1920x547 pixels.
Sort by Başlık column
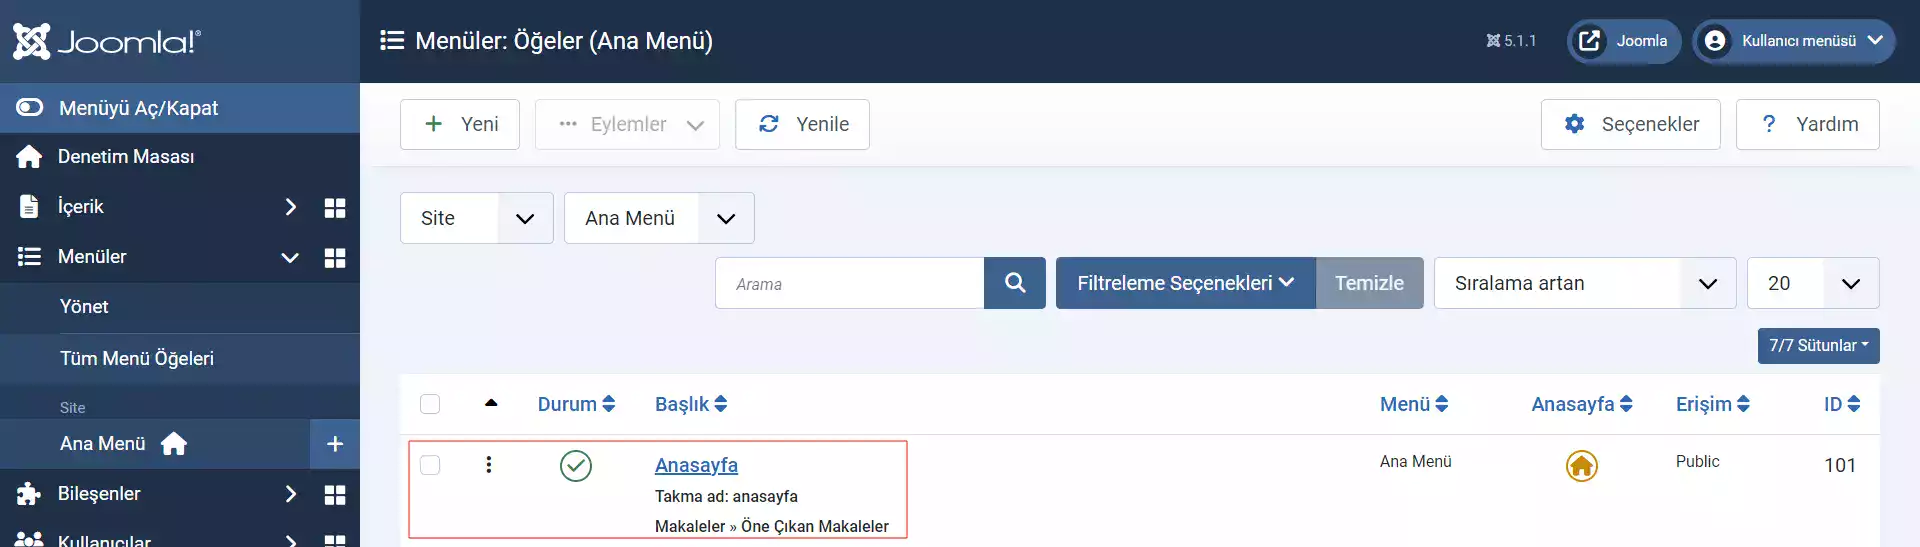[x=691, y=404]
